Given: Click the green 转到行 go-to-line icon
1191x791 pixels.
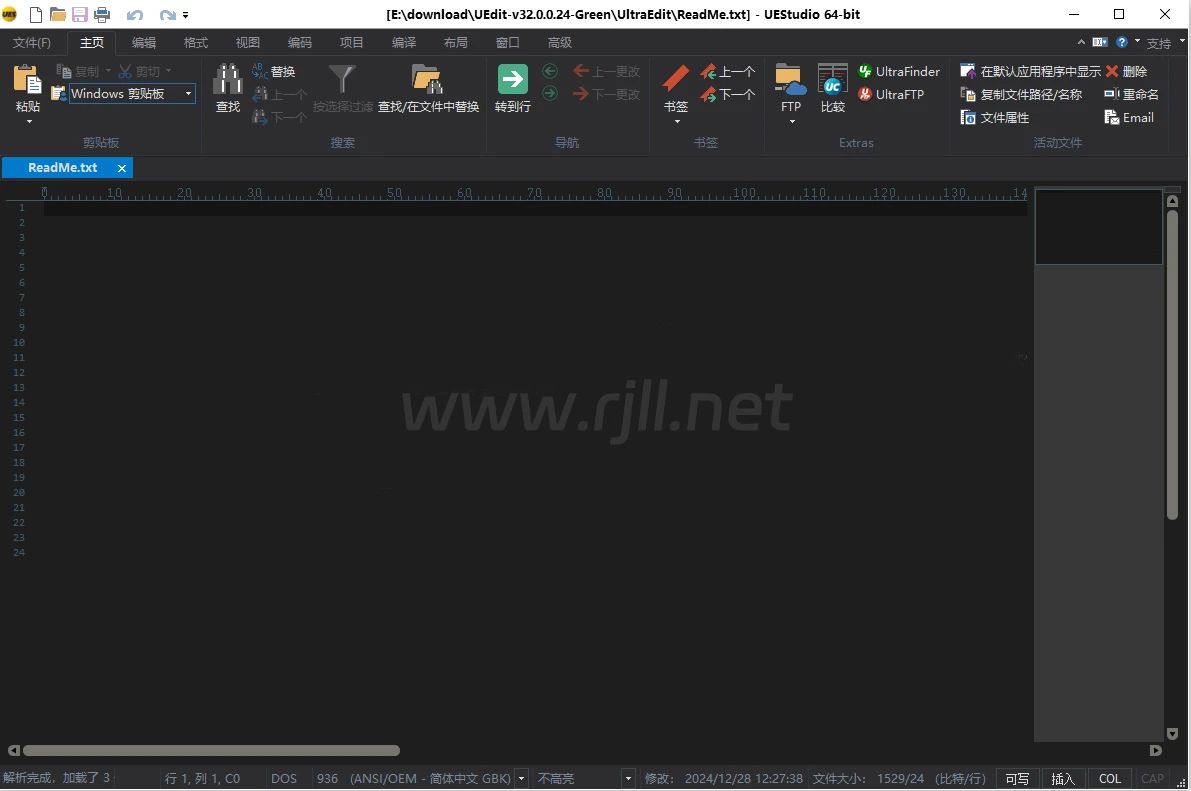Looking at the screenshot, I should tap(513, 80).
